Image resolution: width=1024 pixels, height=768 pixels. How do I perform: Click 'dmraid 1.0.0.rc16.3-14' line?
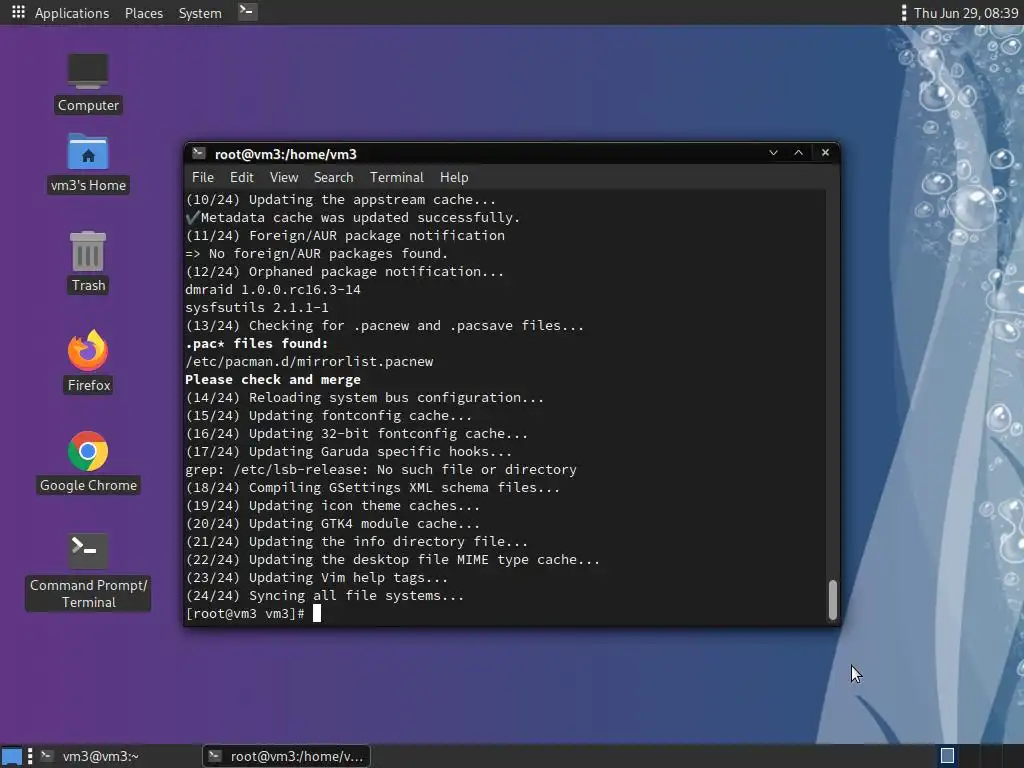click(273, 289)
